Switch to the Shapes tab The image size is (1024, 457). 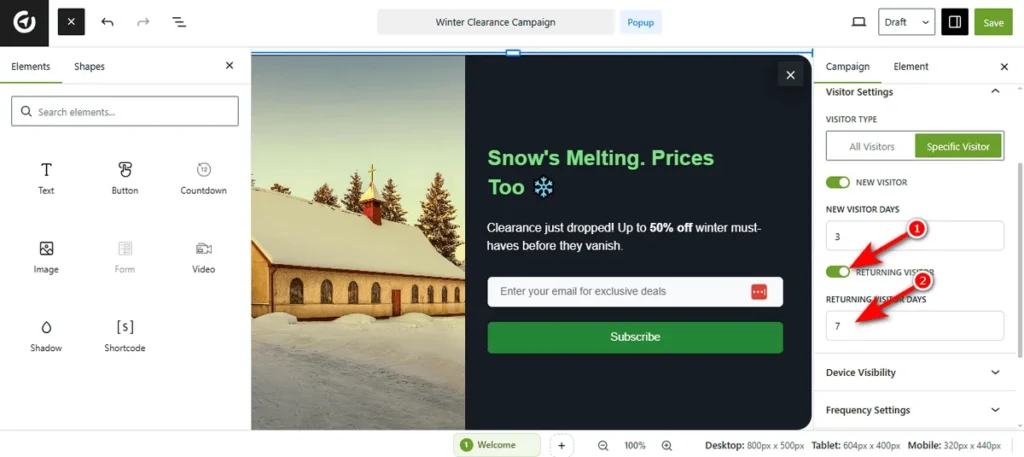89,66
